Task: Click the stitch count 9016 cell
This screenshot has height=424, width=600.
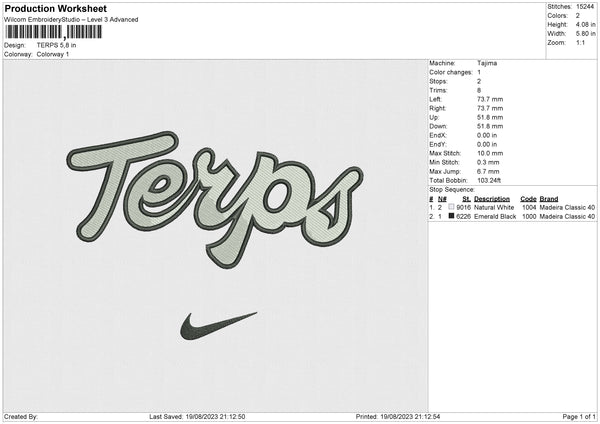Action: 463,207
